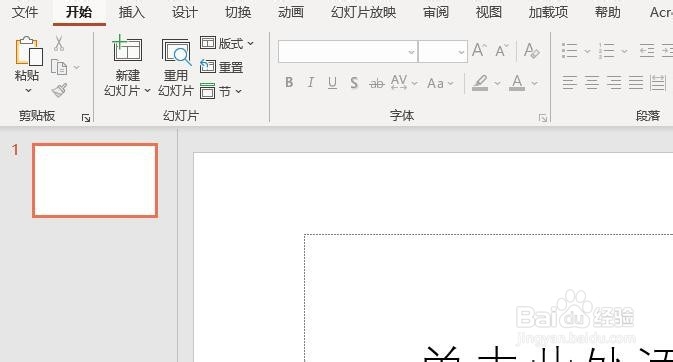Viewport: 673px width, 362px height.
Task: Toggle Italic formatting
Action: [x=310, y=82]
